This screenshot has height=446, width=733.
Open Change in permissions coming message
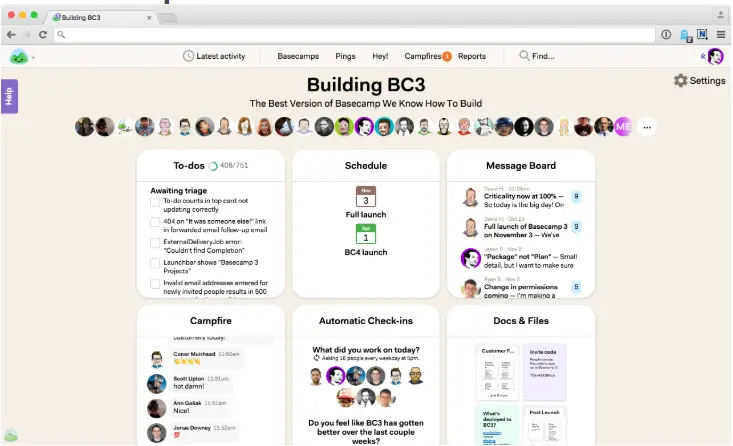tap(521, 291)
